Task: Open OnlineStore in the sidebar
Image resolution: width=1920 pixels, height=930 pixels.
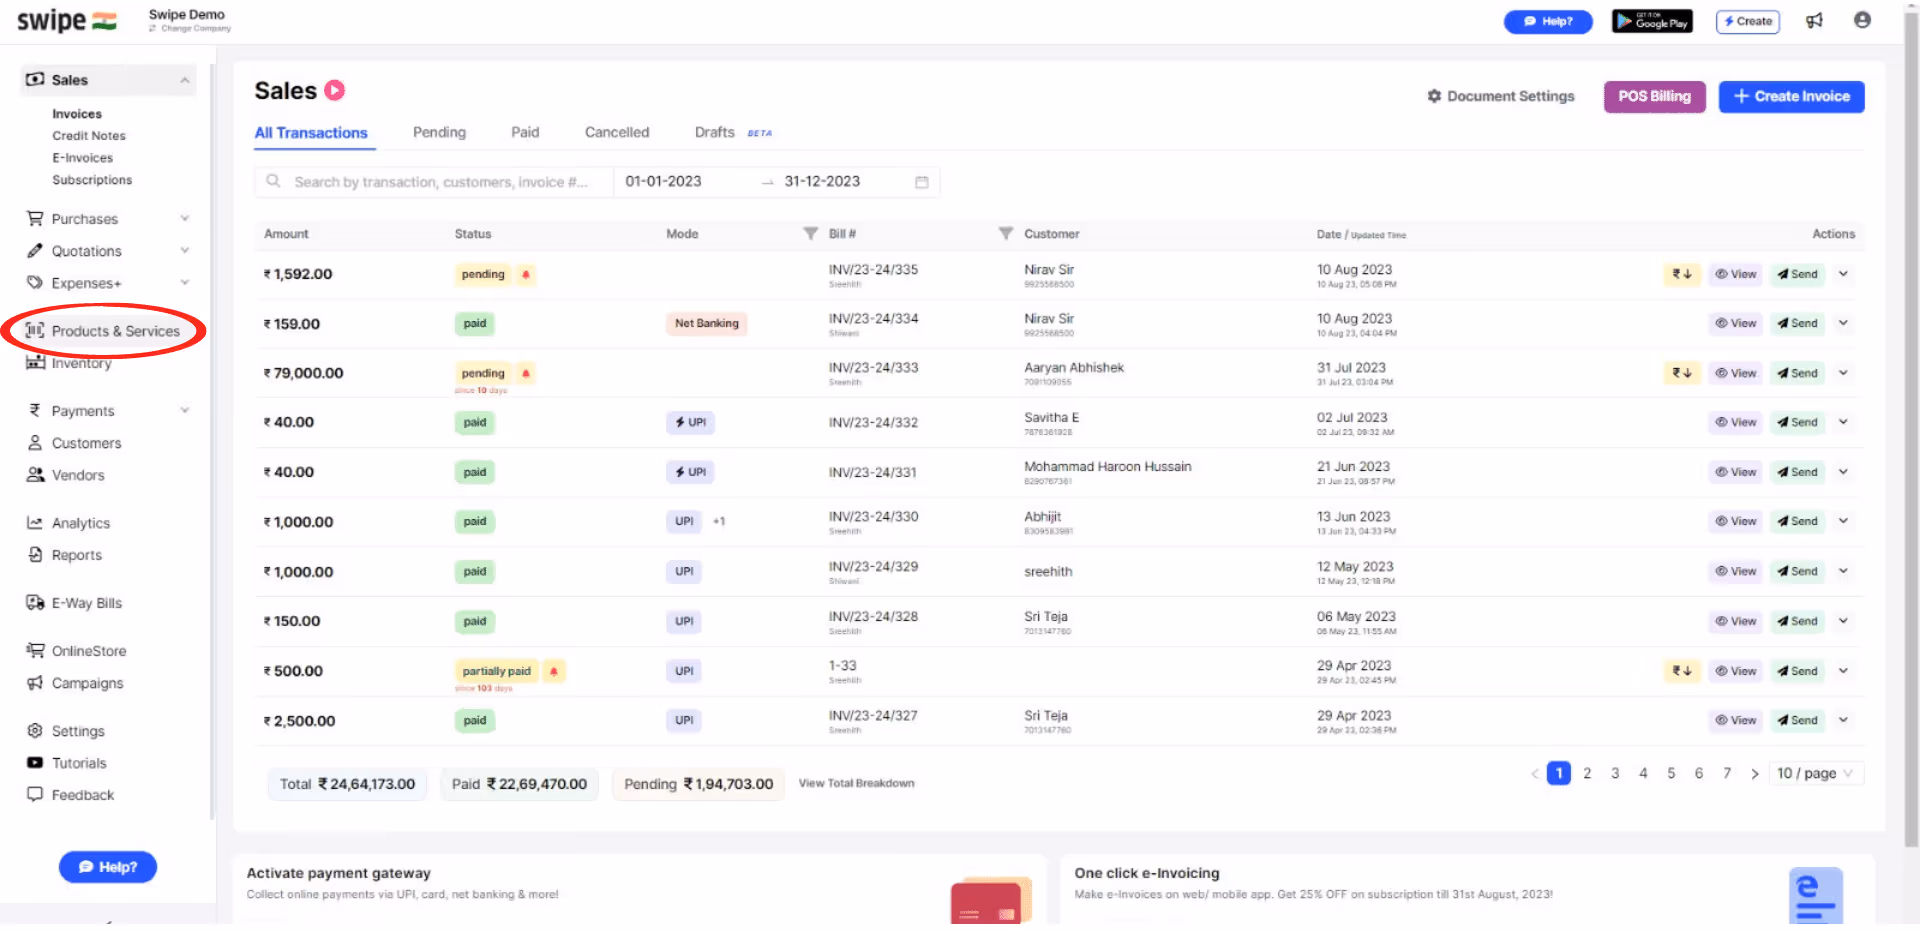Action: [76, 651]
